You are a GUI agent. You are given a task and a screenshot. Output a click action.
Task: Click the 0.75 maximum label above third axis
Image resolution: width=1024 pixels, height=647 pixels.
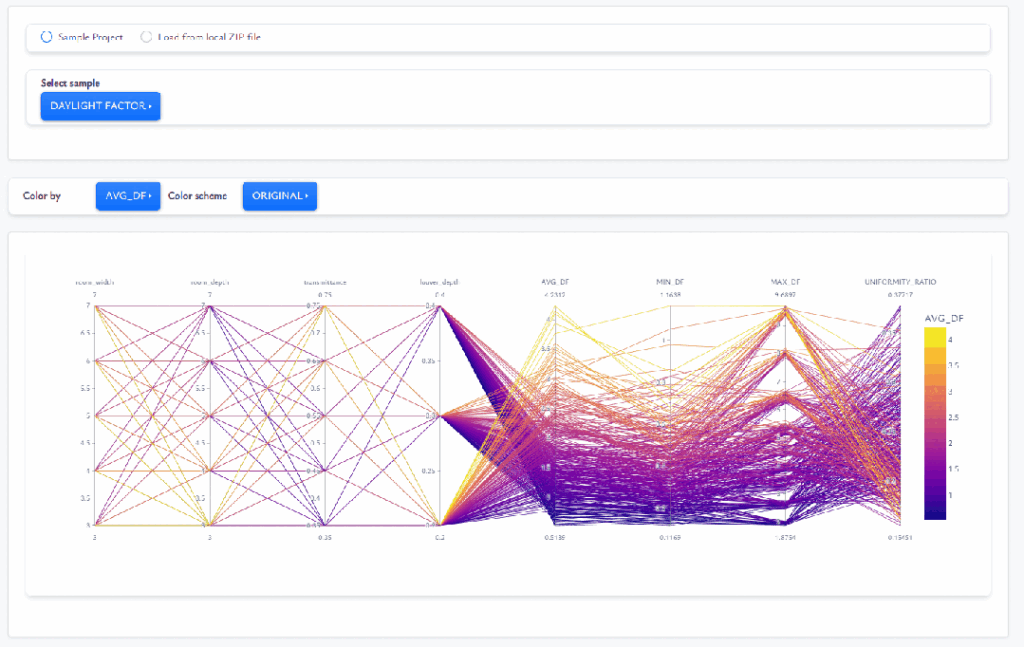[x=324, y=295]
